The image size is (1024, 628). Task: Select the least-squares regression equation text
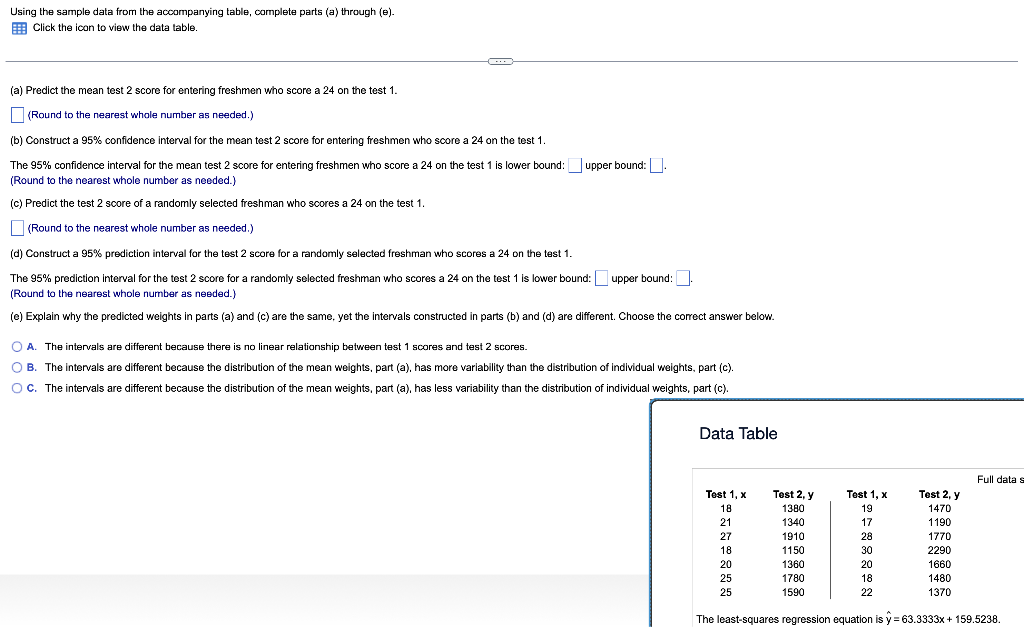click(x=850, y=618)
